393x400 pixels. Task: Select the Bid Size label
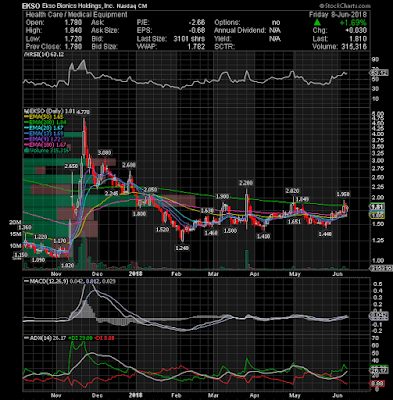104,47
